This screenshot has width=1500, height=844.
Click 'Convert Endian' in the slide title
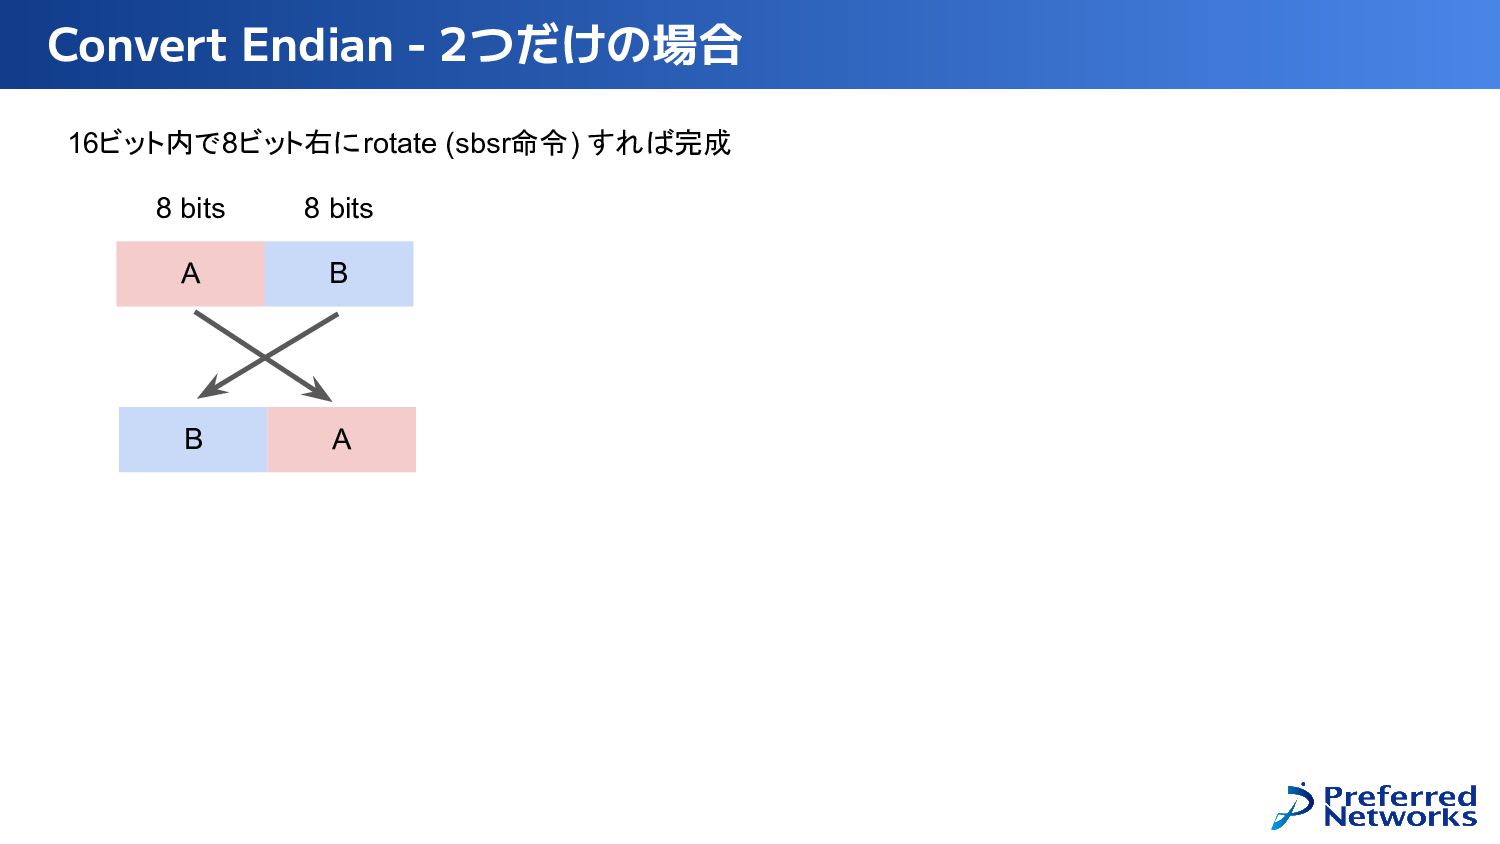point(220,45)
